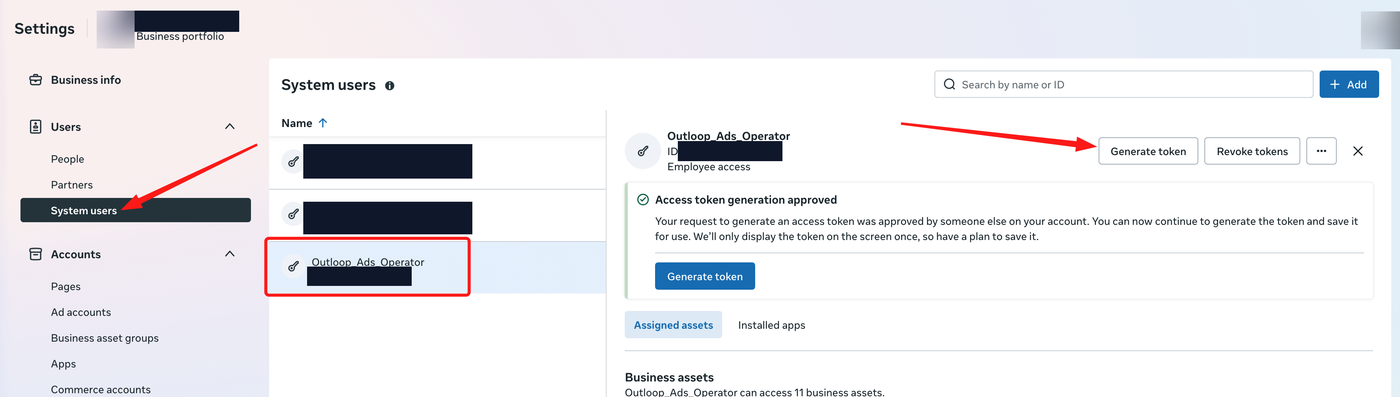Viewport: 1400px width, 397px height.
Task: Switch to Assigned assets tab
Action: click(x=674, y=325)
